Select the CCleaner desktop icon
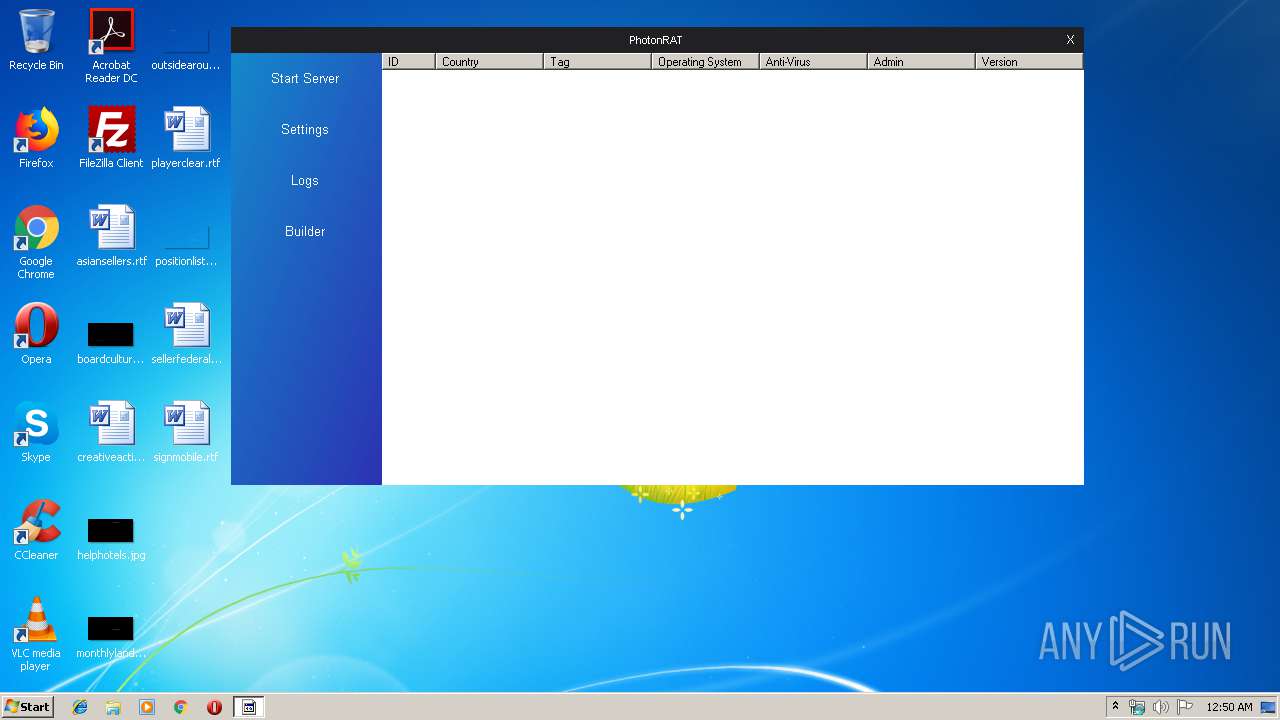Viewport: 1280px width, 720px height. [36, 530]
